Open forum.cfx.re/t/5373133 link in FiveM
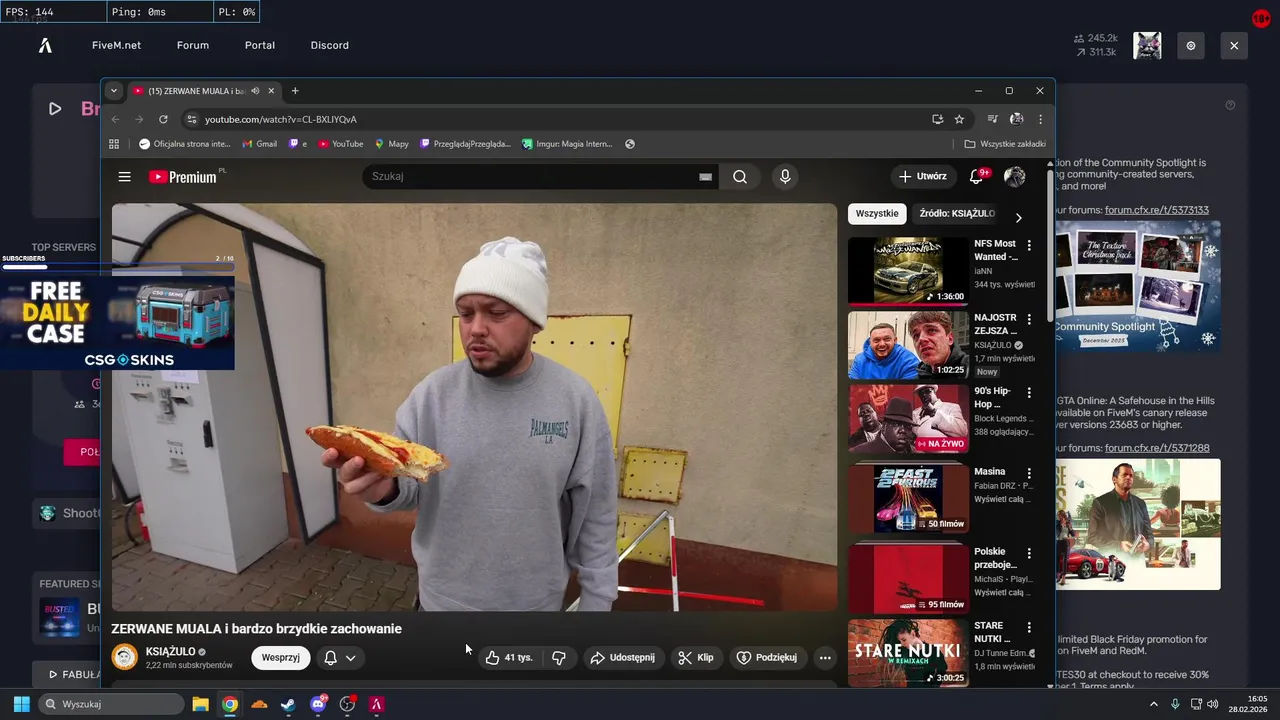The image size is (1280, 720). [x=1157, y=210]
